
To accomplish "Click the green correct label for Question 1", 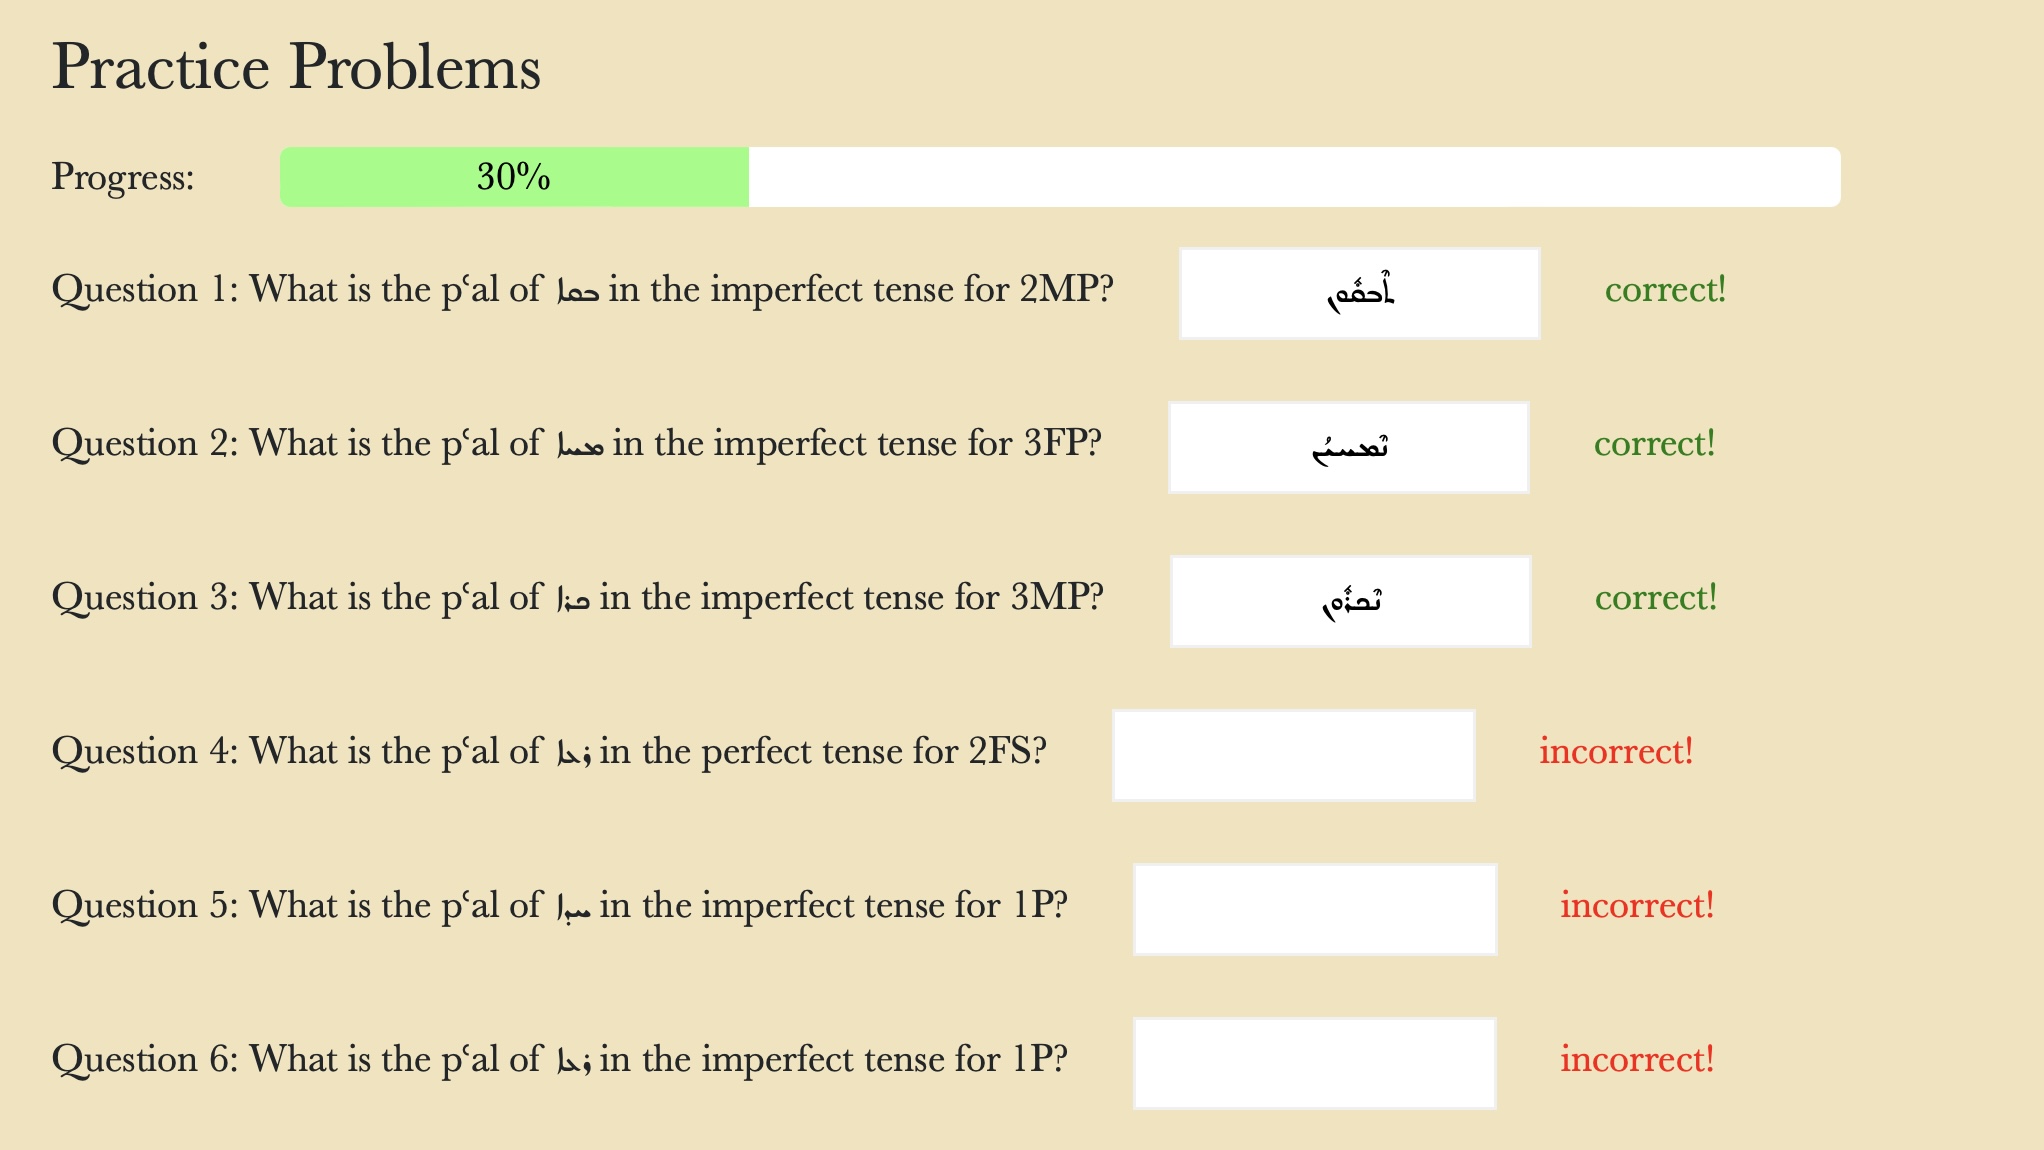I will coord(1665,290).
